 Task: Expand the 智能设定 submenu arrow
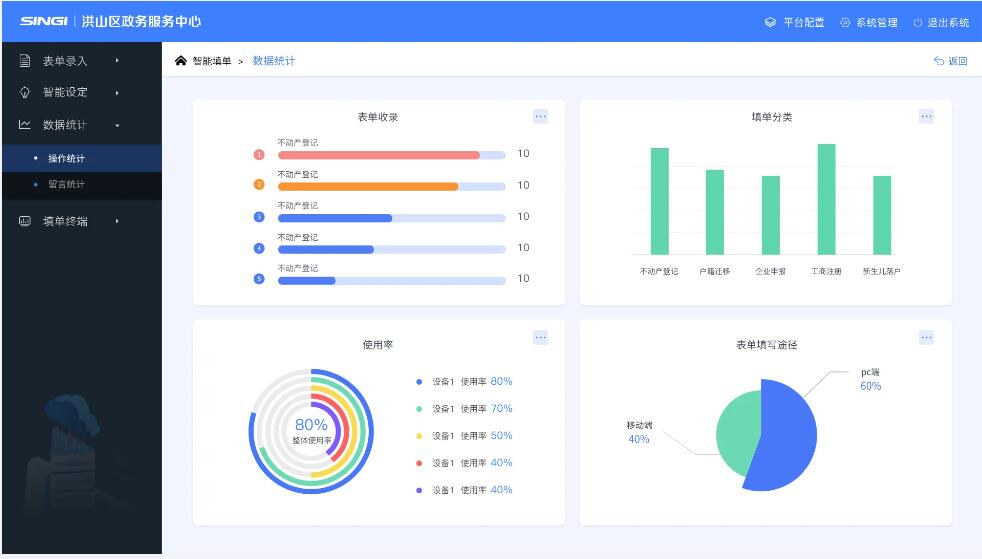[117, 93]
